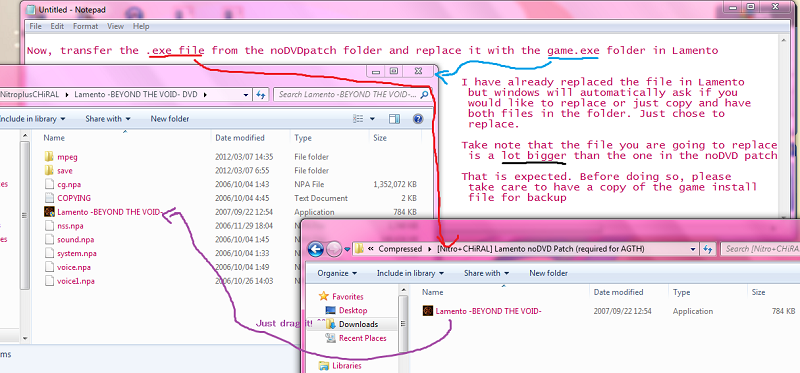The image size is (800, 373).
Task: Select the voice.npa file icon
Action: pos(49,267)
